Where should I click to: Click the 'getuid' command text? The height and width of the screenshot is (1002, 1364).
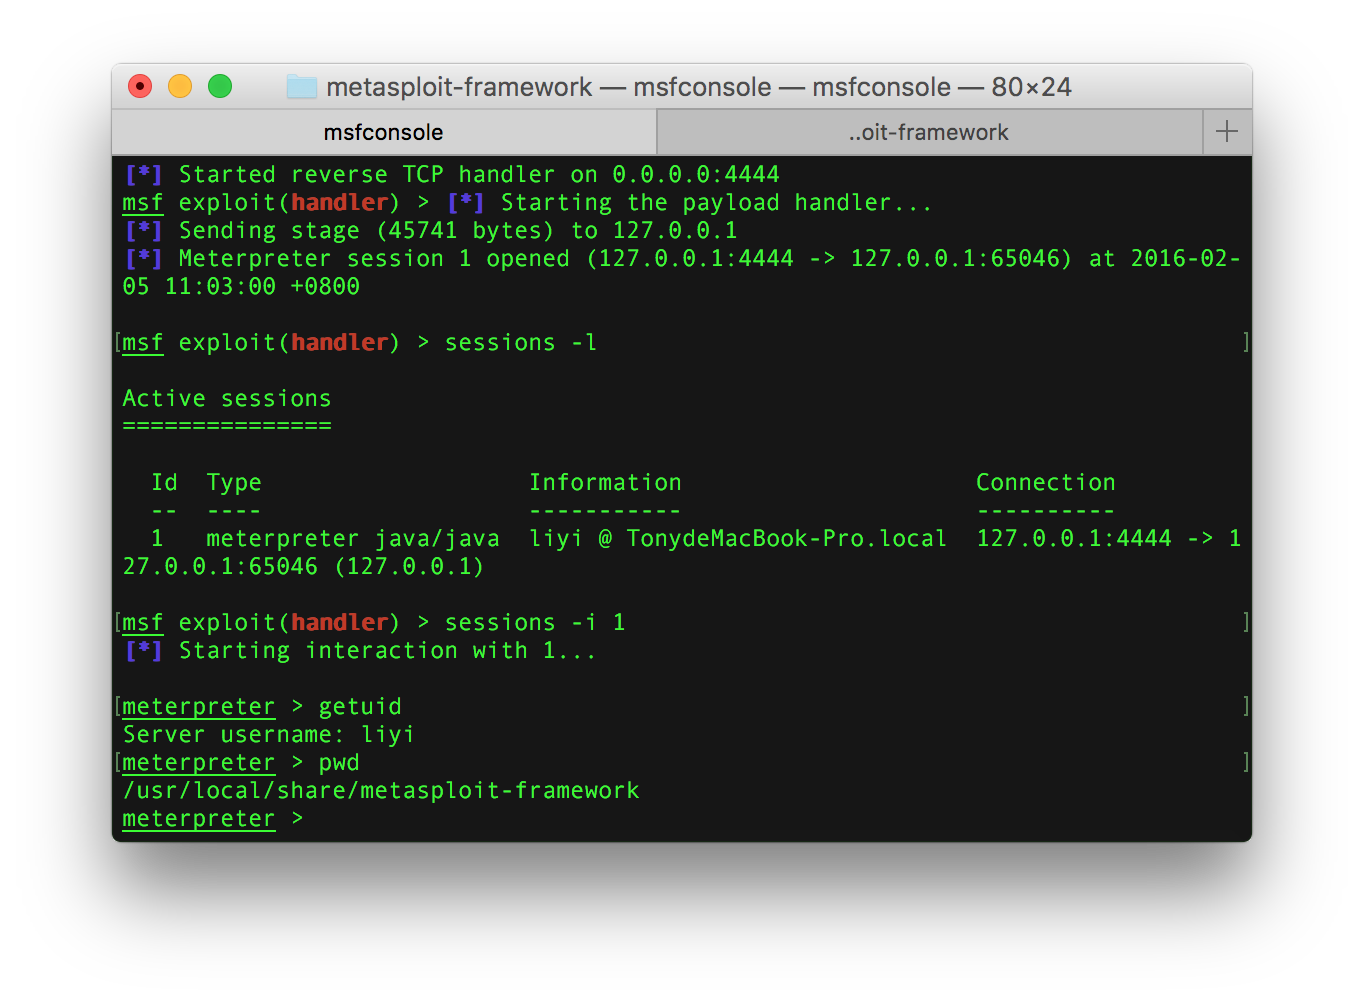tap(360, 706)
